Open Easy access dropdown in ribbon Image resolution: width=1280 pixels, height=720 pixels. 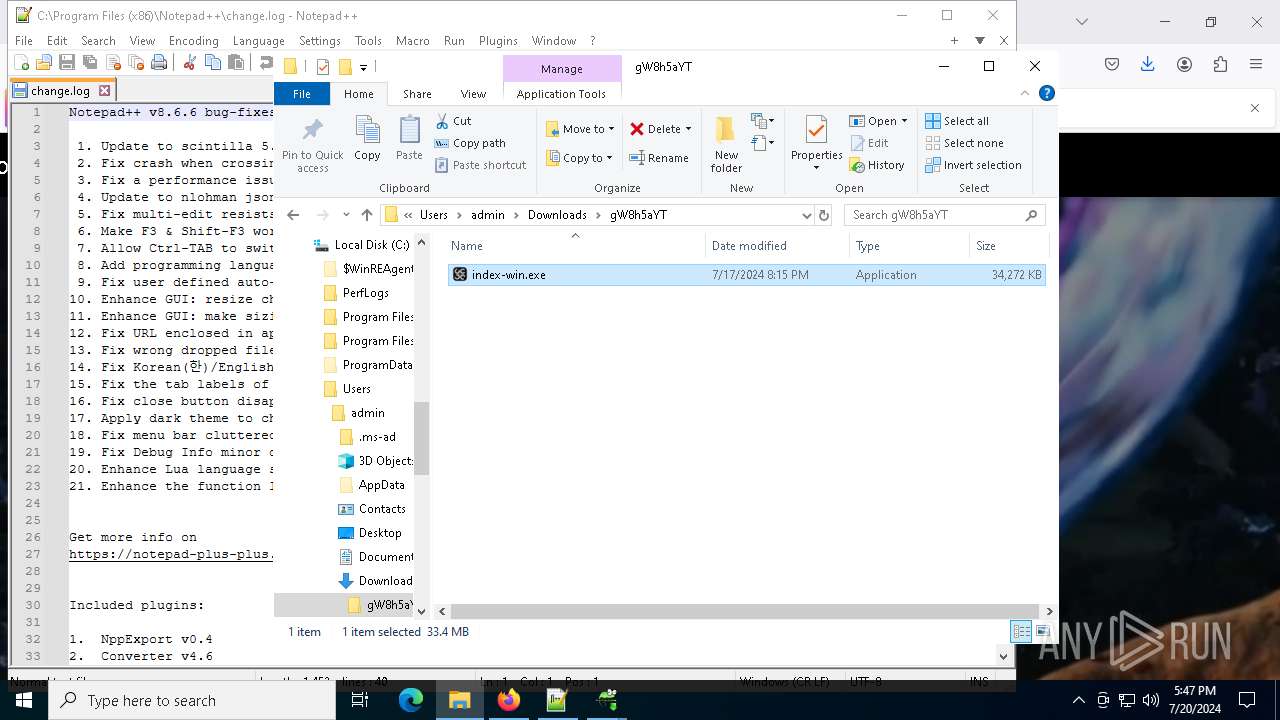point(763,144)
